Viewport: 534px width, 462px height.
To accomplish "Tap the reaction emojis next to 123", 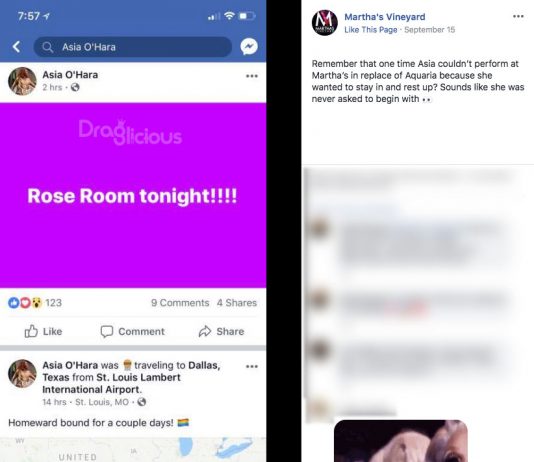I will click(x=25, y=303).
